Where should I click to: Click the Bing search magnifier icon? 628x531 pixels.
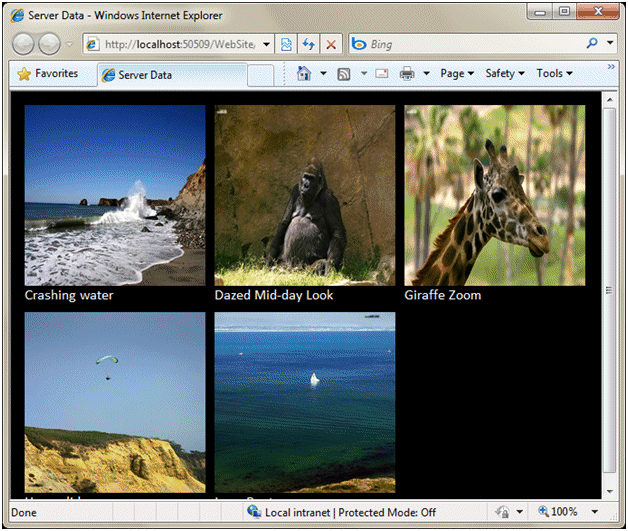pos(592,43)
